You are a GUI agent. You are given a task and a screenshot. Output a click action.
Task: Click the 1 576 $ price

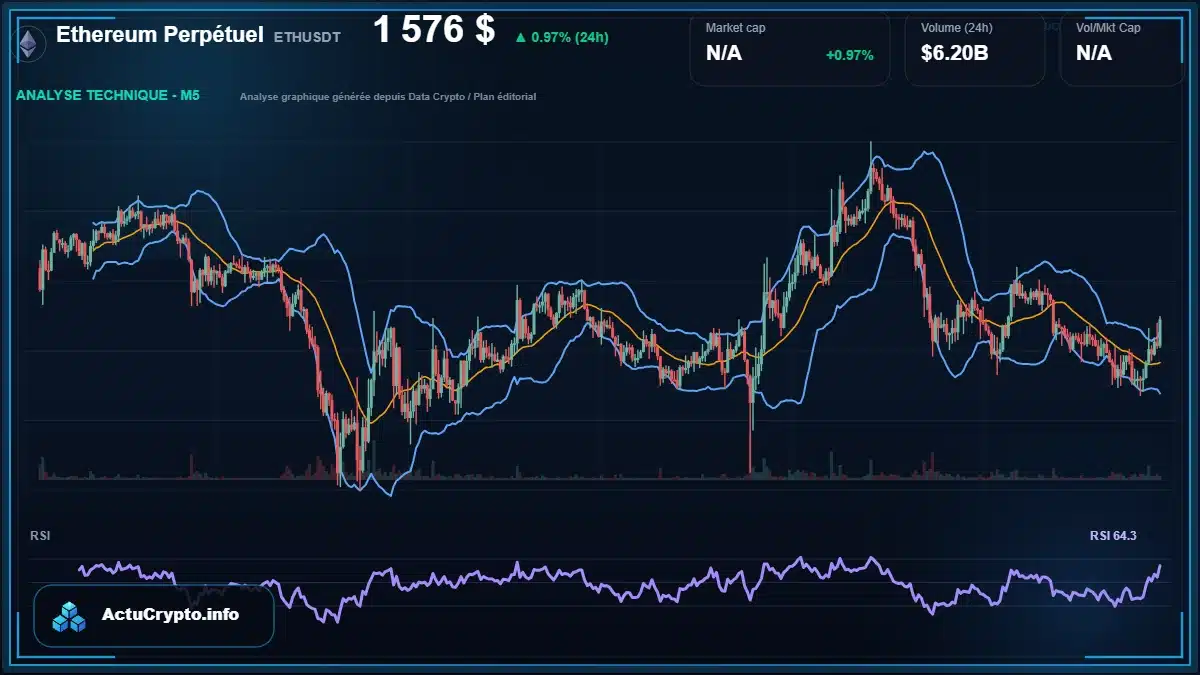[x=434, y=30]
